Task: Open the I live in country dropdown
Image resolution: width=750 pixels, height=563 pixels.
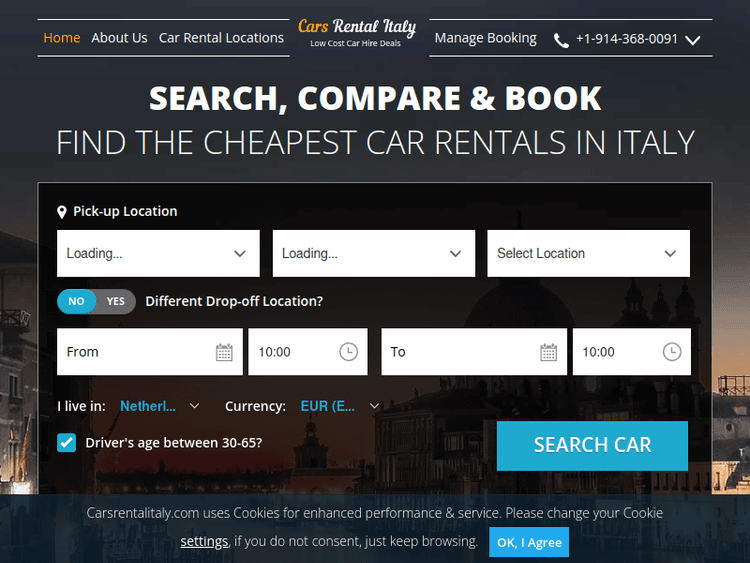Action: coord(160,406)
